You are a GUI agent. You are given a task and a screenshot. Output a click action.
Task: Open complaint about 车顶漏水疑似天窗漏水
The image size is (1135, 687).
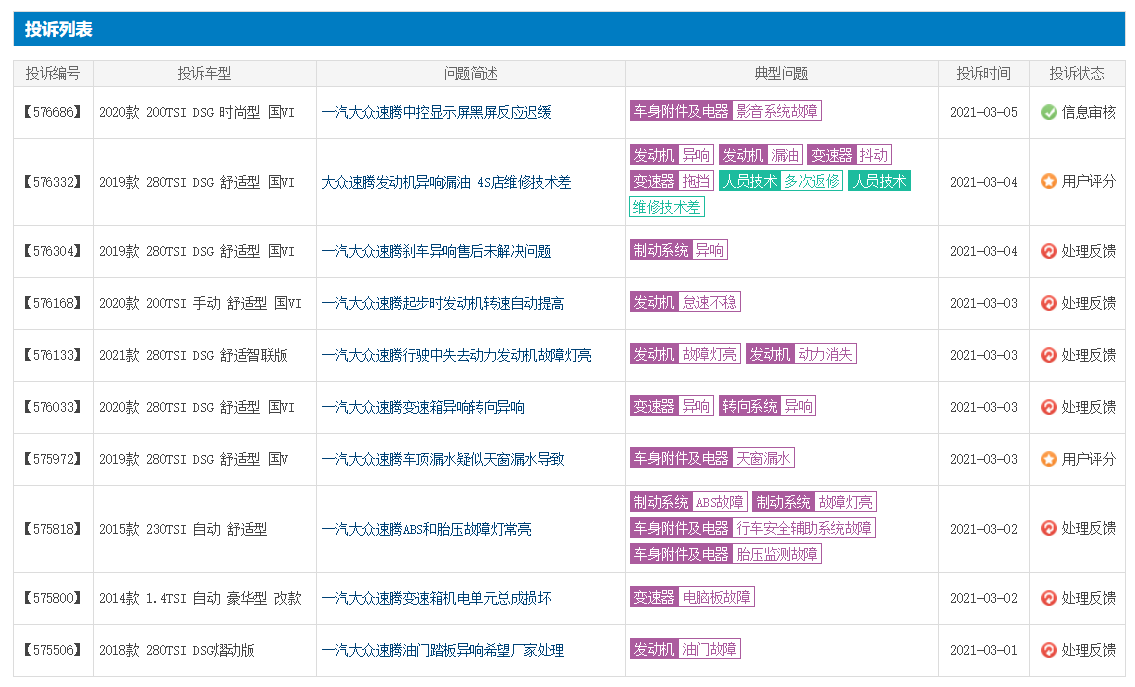click(x=442, y=459)
